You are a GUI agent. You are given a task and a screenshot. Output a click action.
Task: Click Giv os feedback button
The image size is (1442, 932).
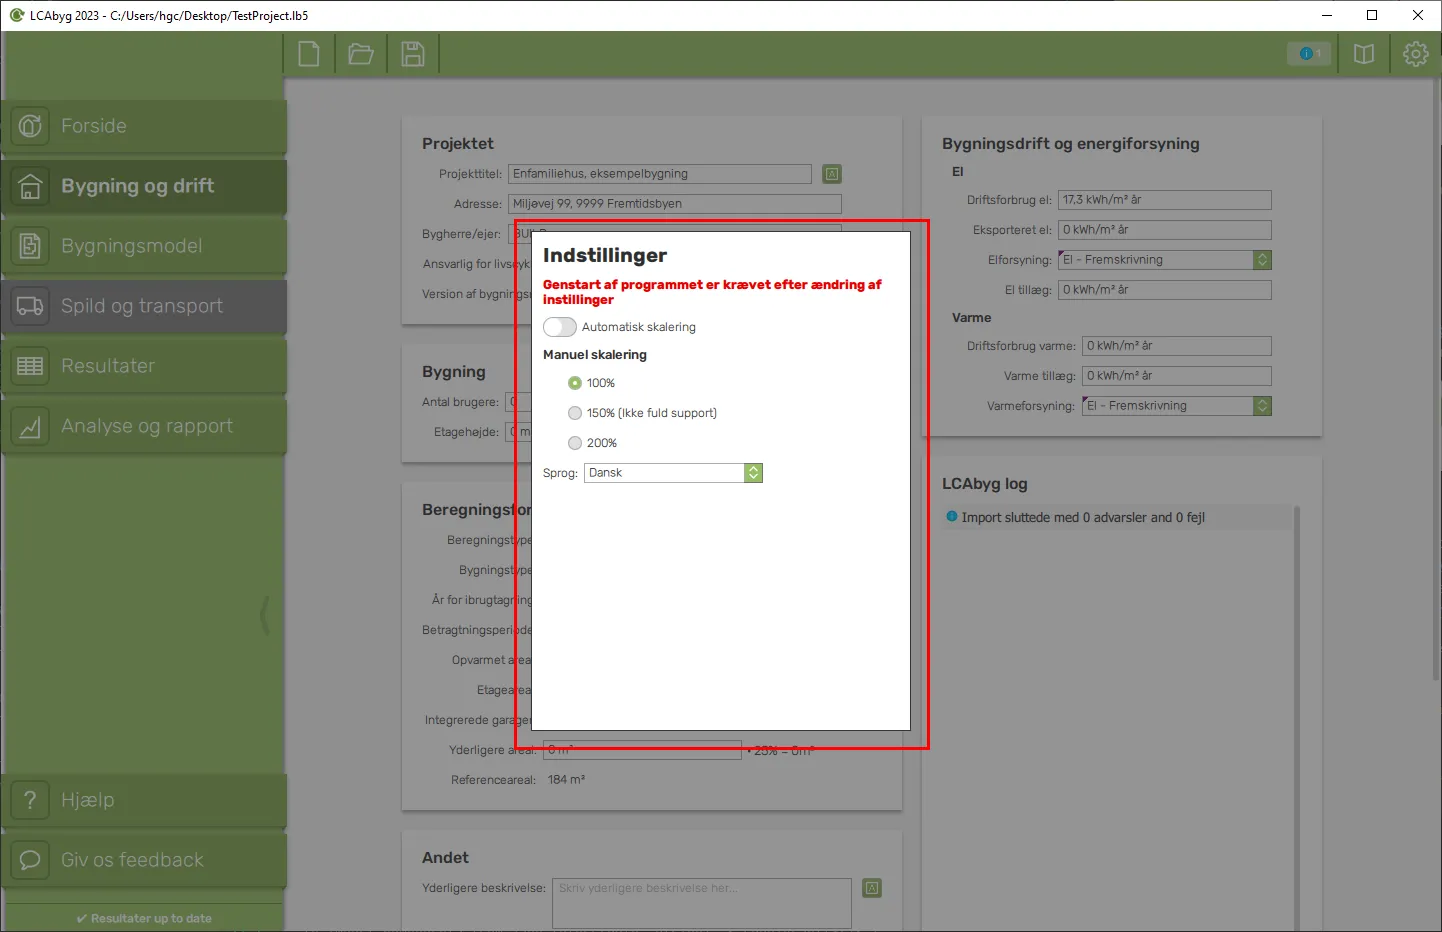pos(144,860)
